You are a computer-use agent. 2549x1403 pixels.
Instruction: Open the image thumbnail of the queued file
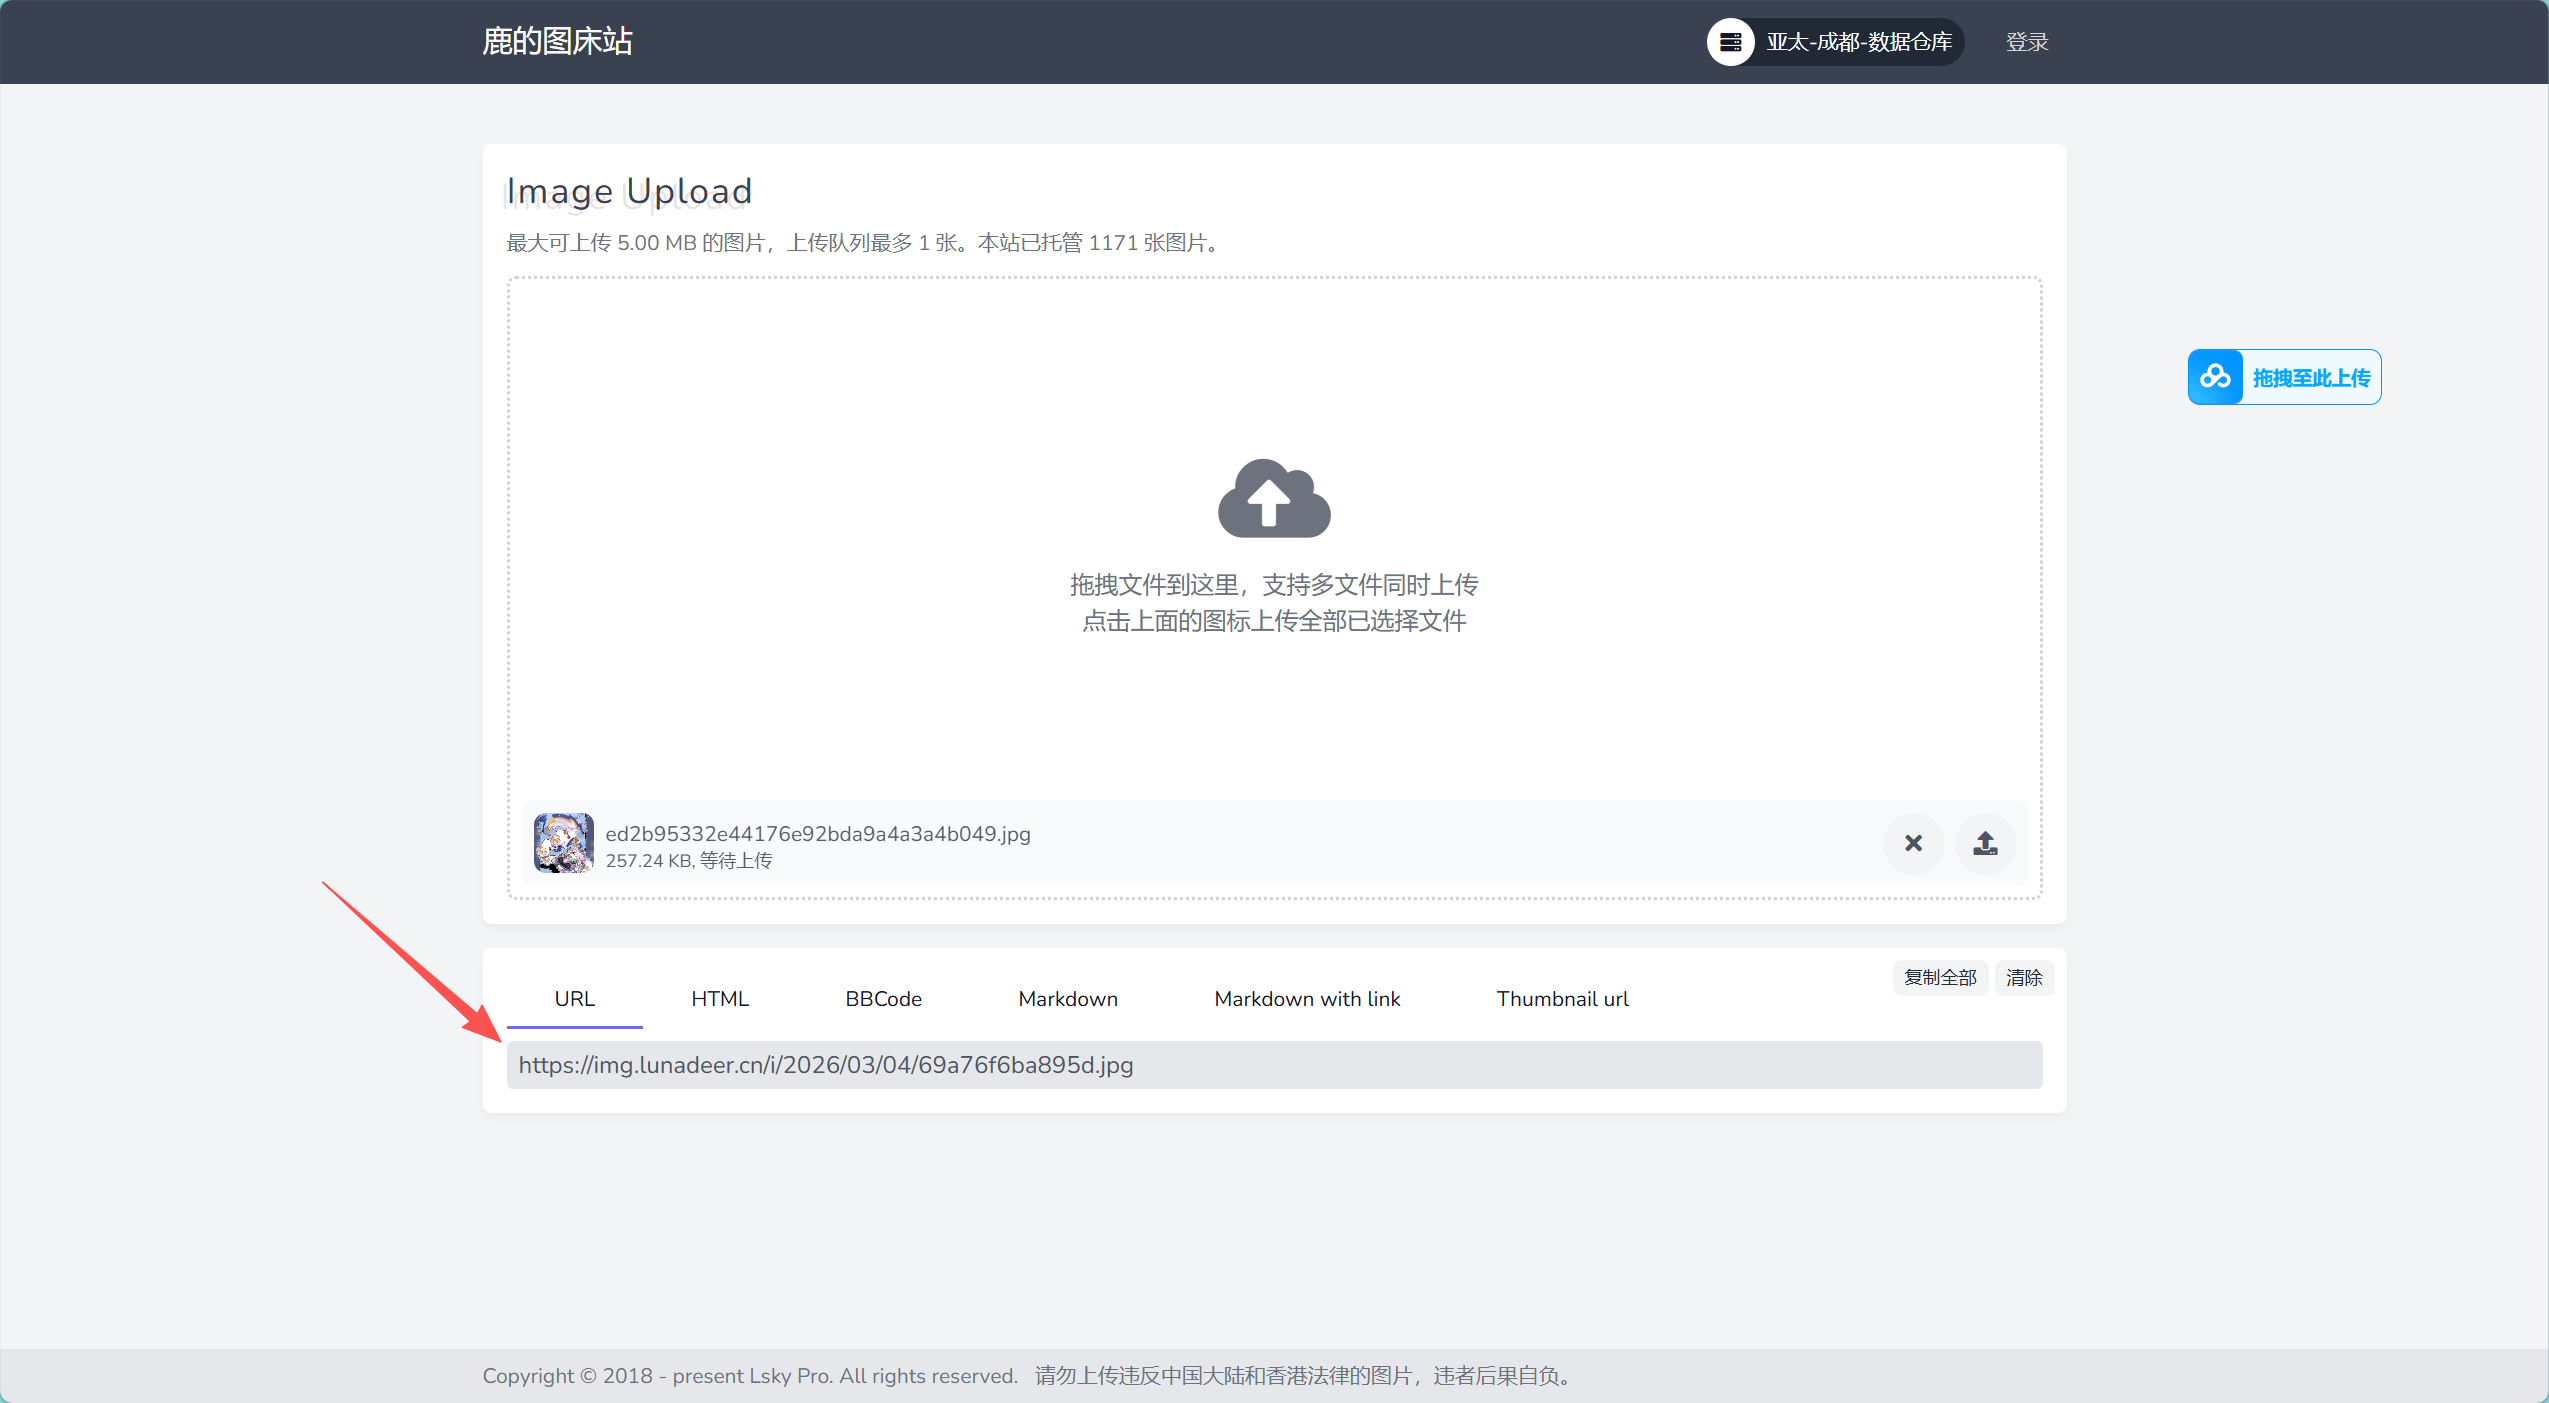tap(563, 843)
